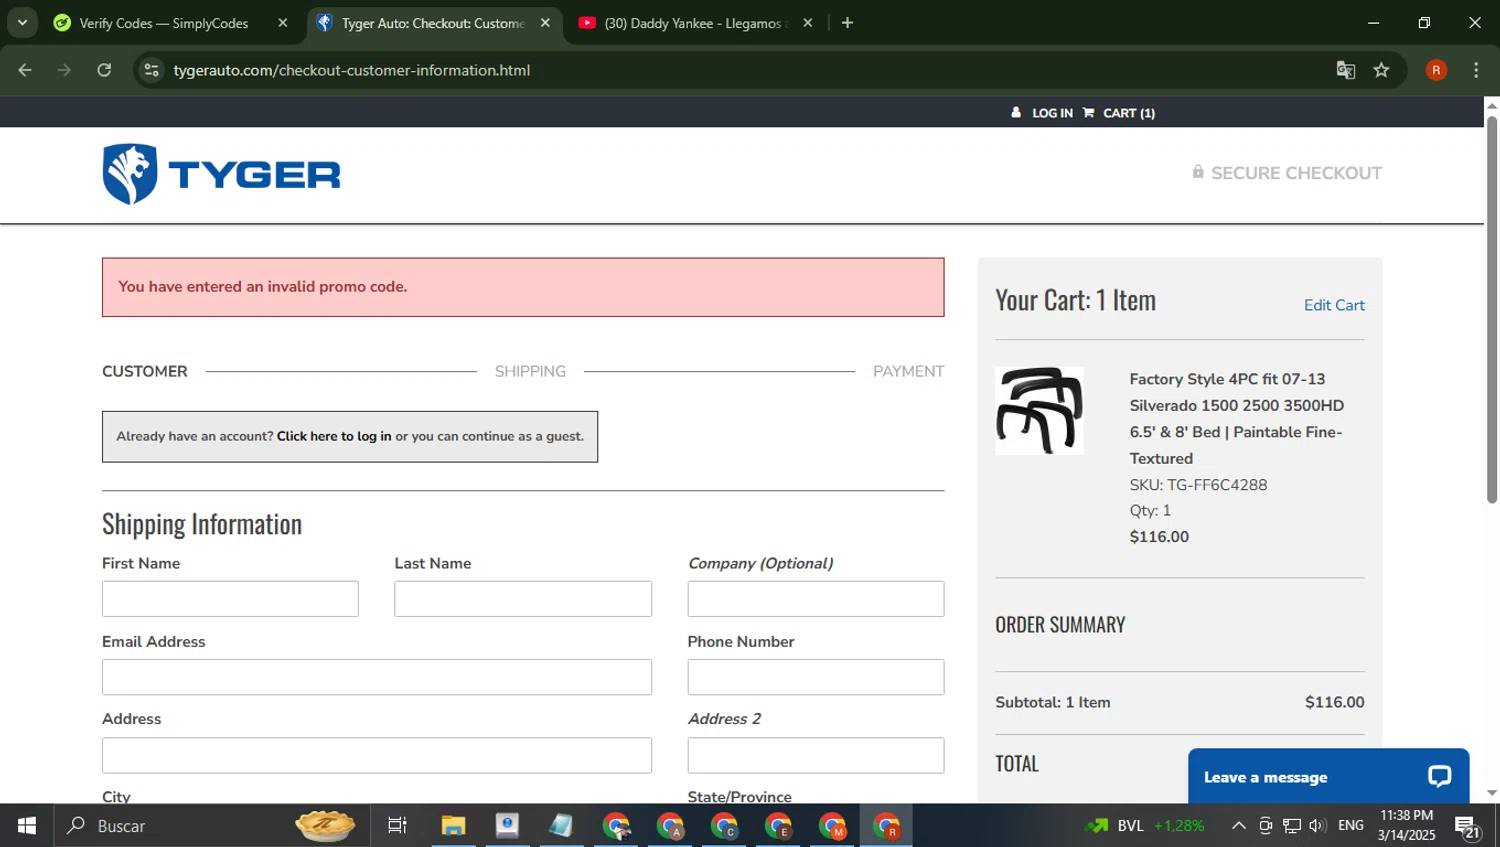Click the CUSTOMER checkout step
Viewport: 1500px width, 847px height.
pos(145,371)
